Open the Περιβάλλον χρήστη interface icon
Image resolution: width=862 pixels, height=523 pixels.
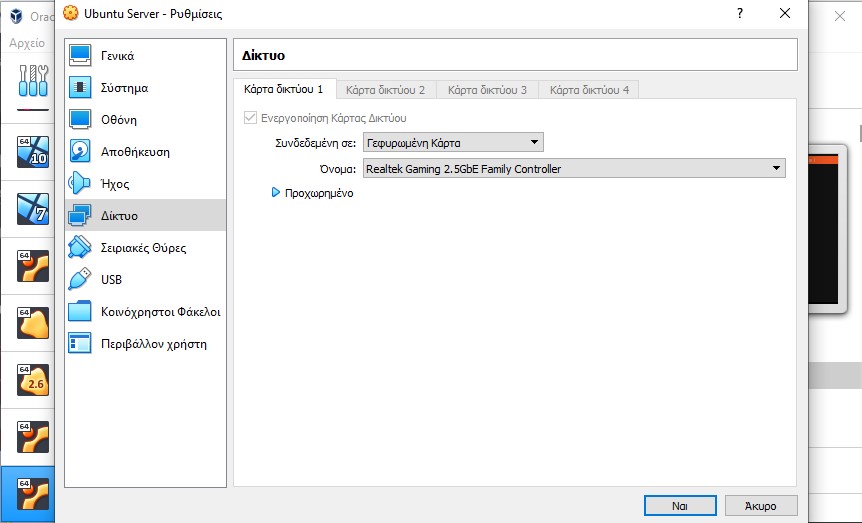click(x=80, y=343)
